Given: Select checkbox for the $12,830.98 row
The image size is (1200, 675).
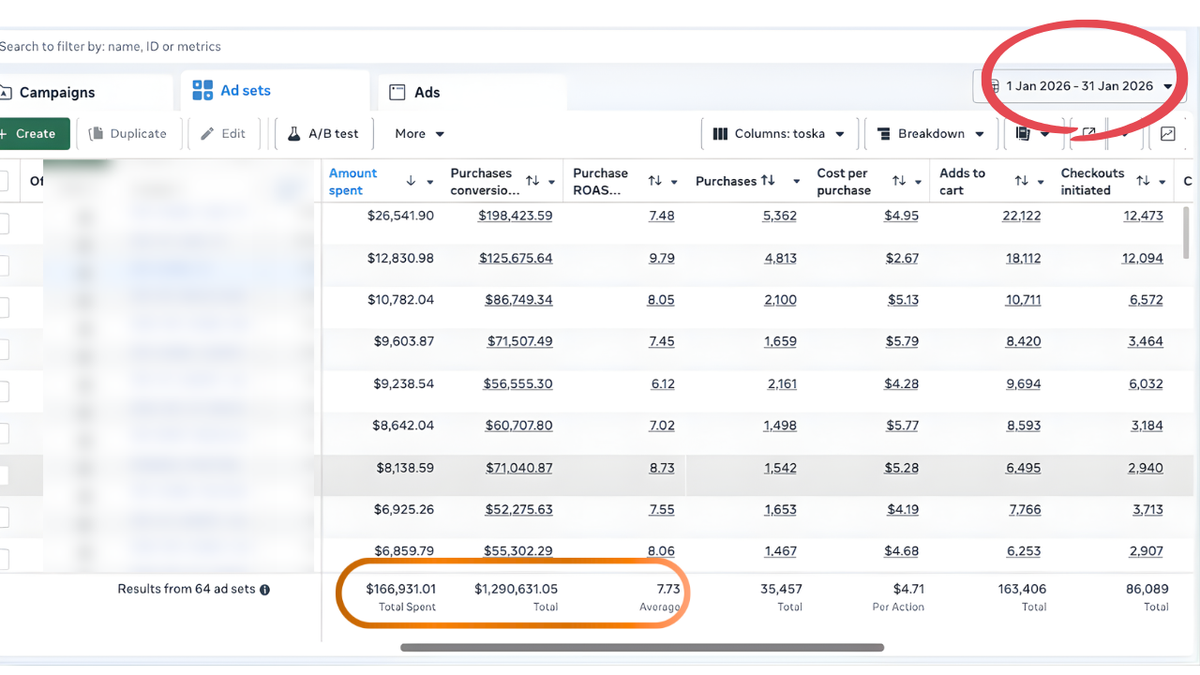Looking at the screenshot, I should pyautogui.click(x=3, y=265).
